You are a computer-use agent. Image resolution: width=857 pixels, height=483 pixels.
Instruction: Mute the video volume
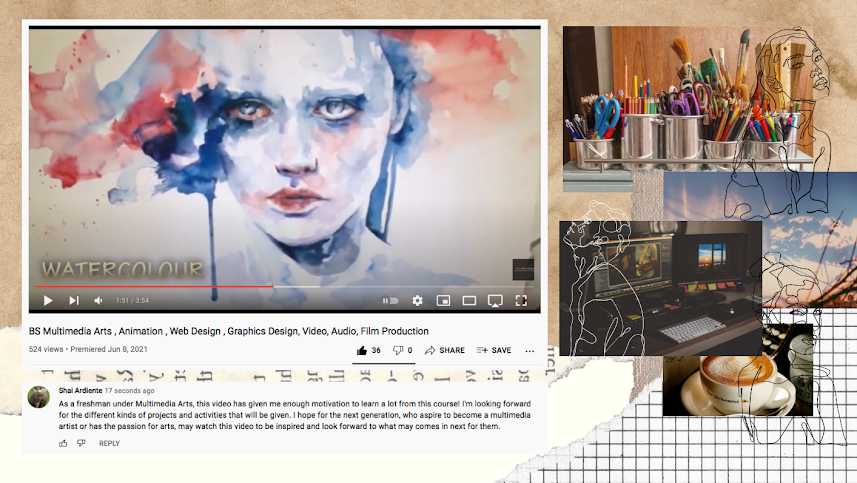[99, 301]
